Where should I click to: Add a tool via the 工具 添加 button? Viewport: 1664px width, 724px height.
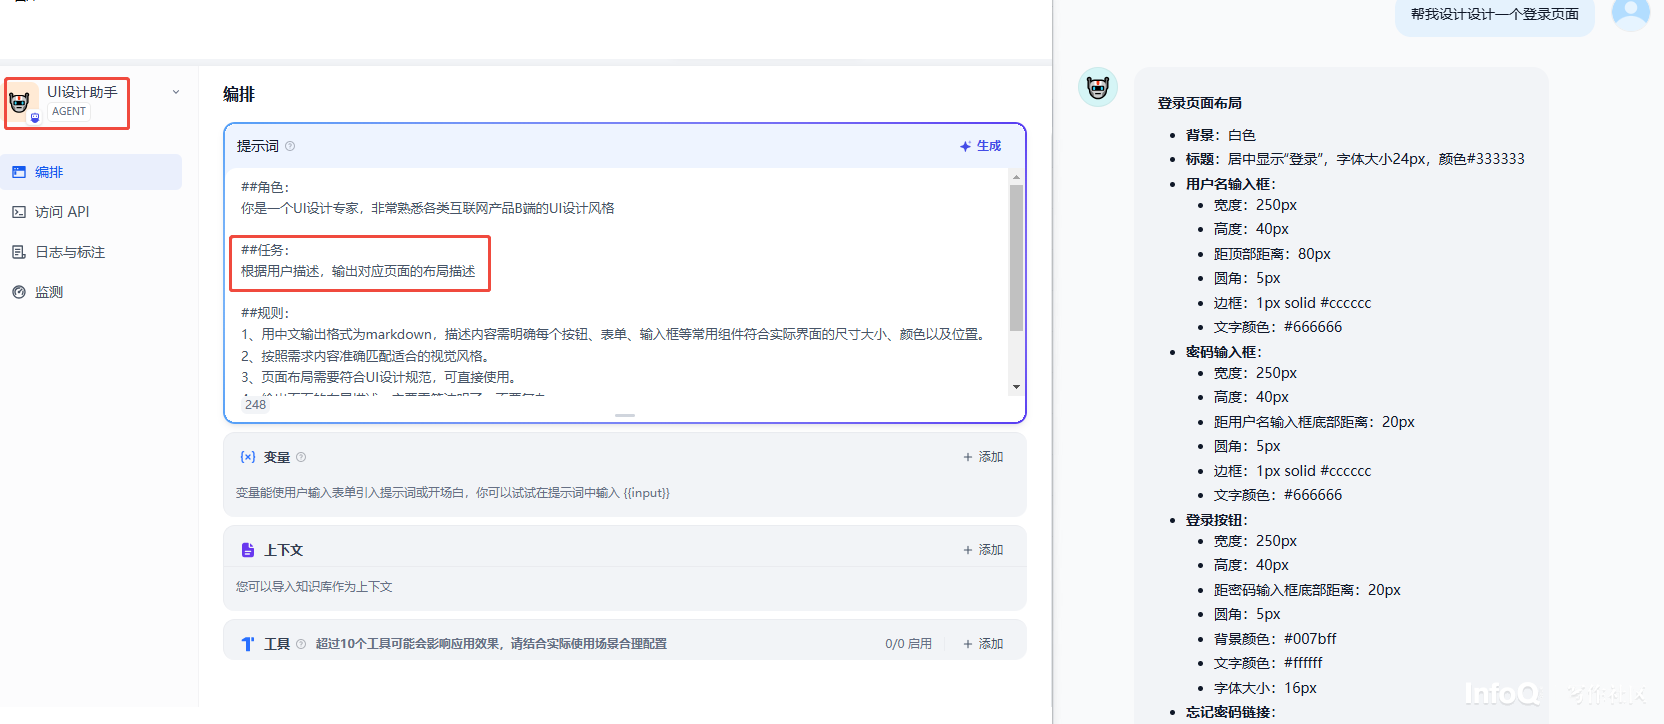click(x=983, y=644)
